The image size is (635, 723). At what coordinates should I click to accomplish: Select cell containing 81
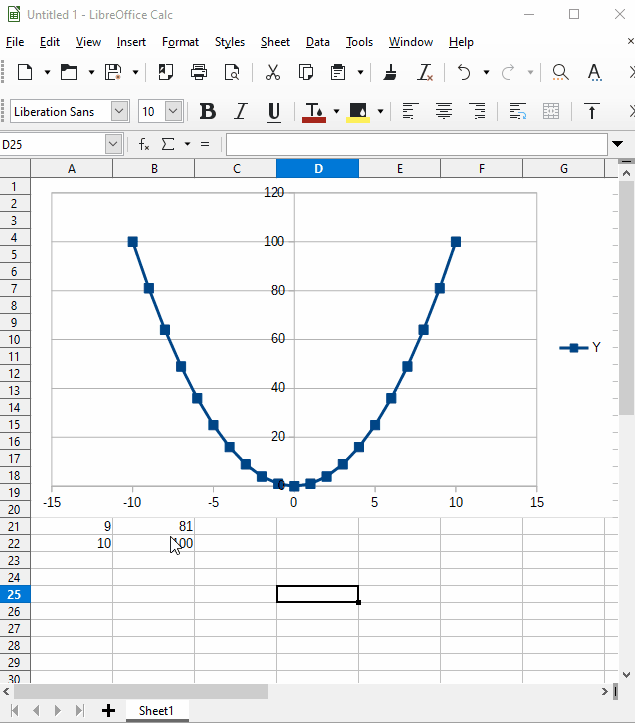(x=154, y=526)
